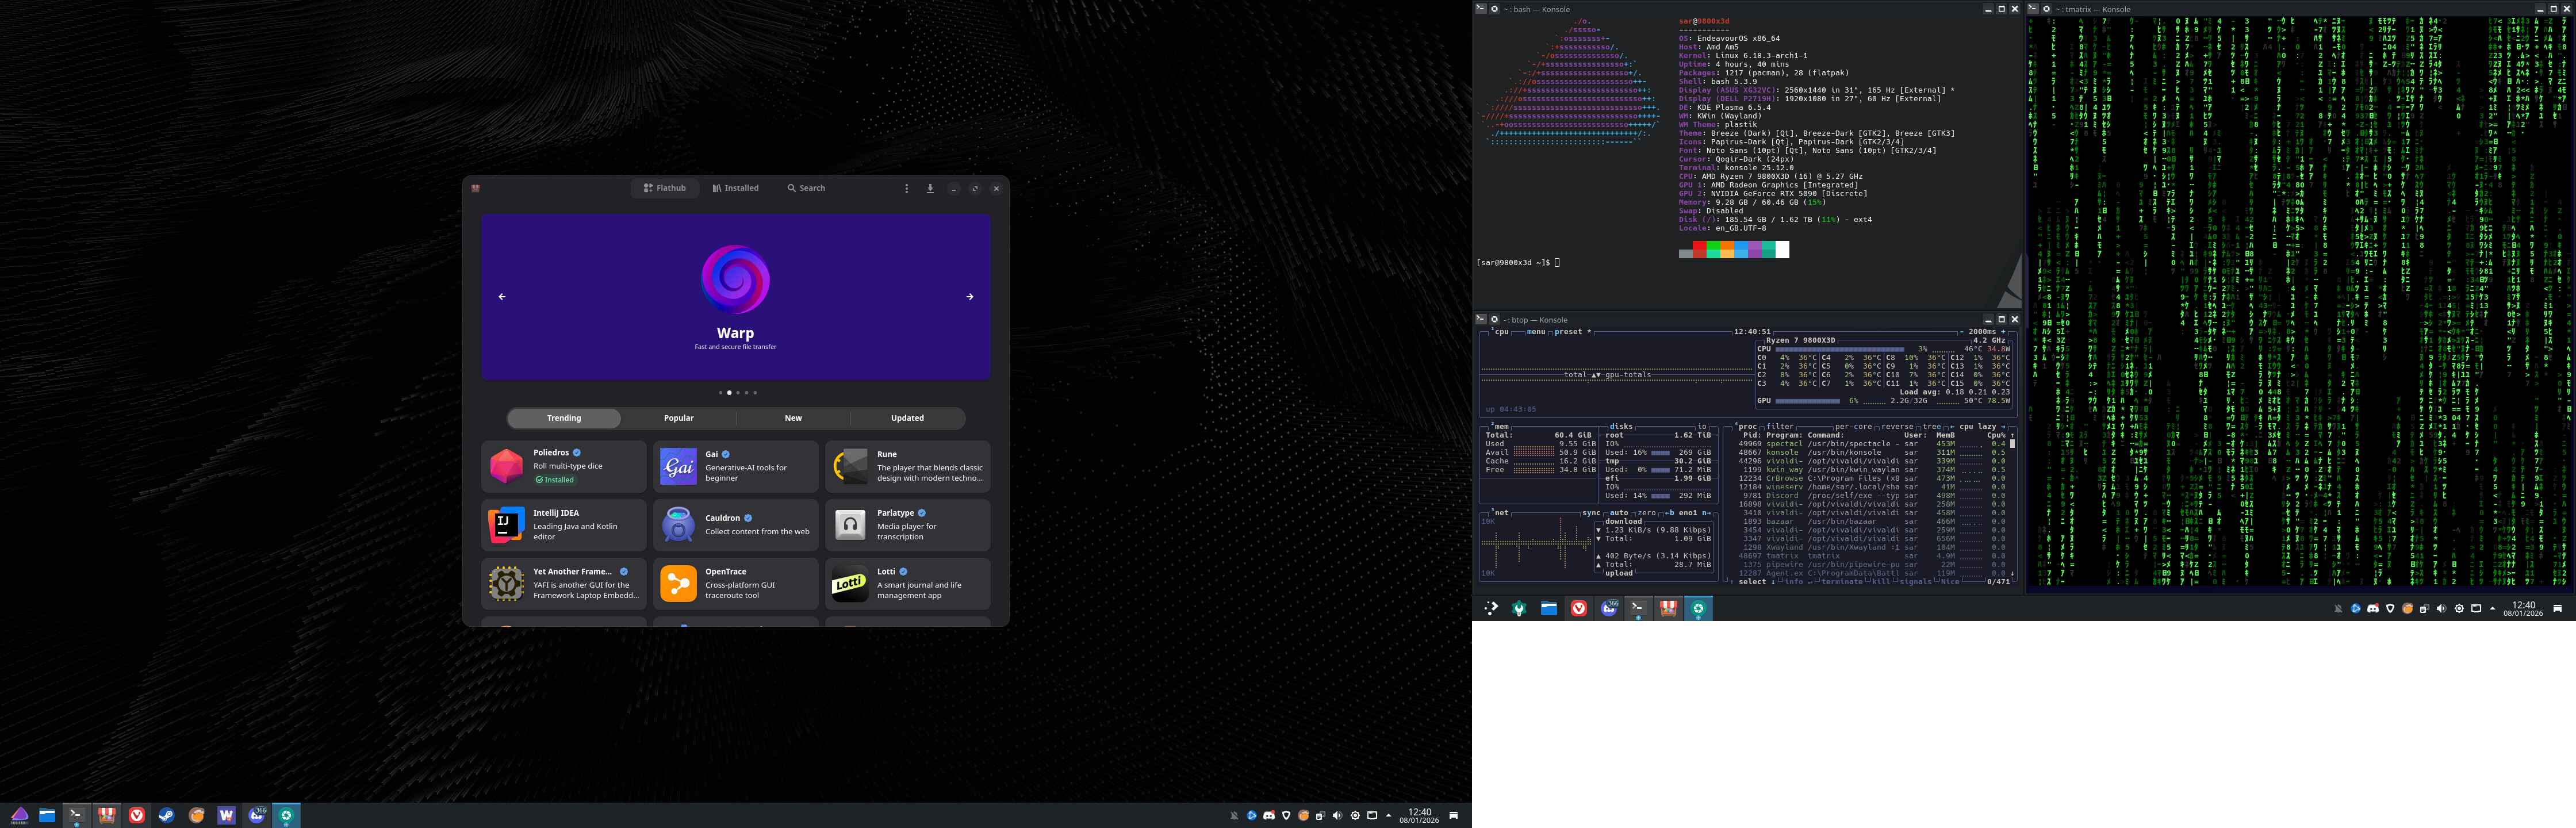
Task: Open Discord from the taskbar containing Steam
Action: click(x=257, y=815)
